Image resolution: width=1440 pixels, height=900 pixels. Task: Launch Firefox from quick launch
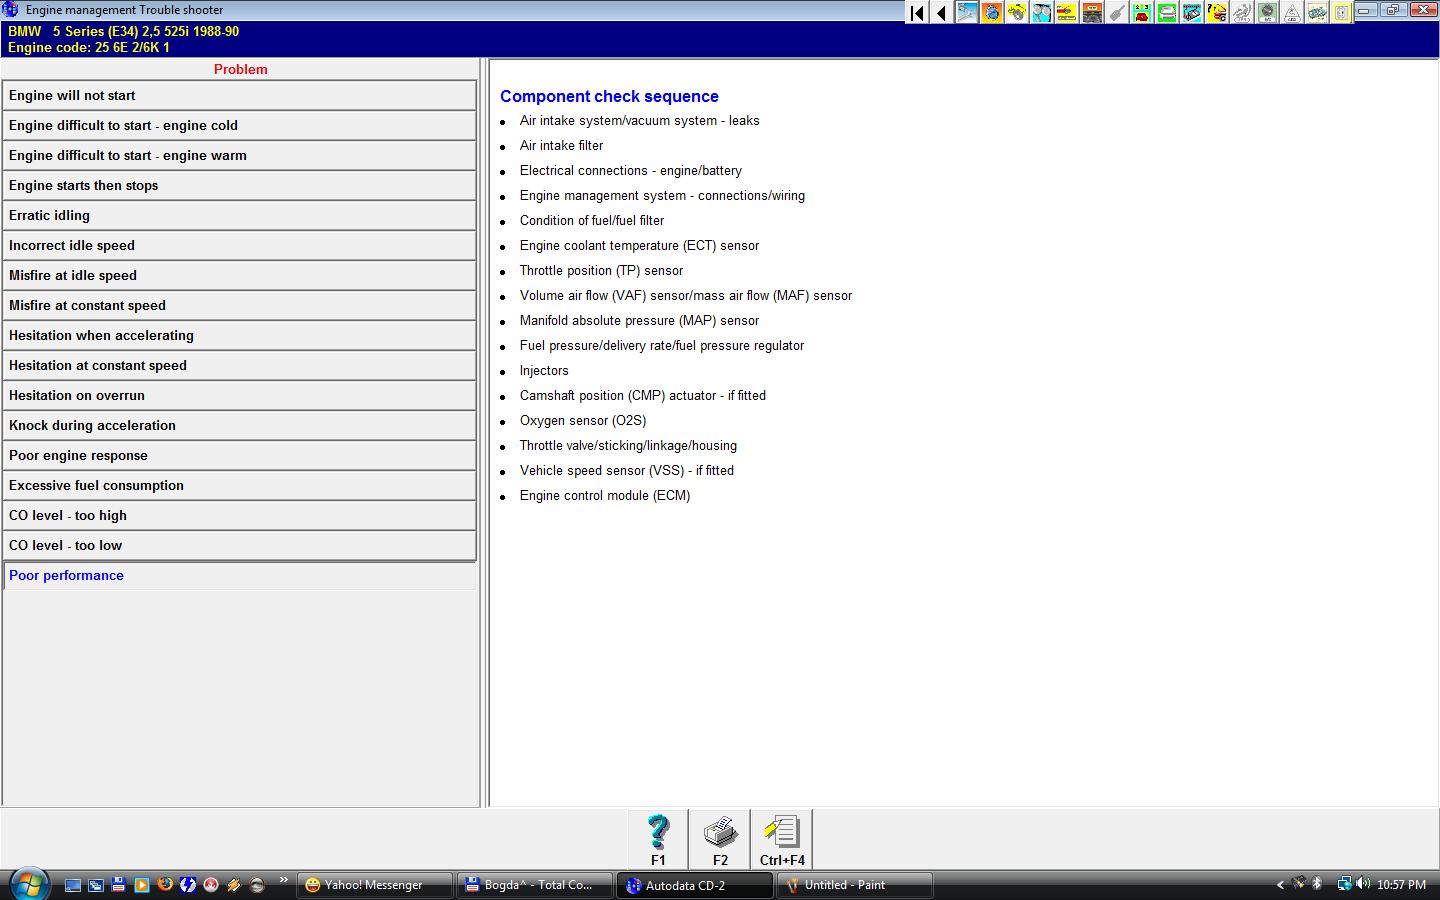tap(165, 884)
